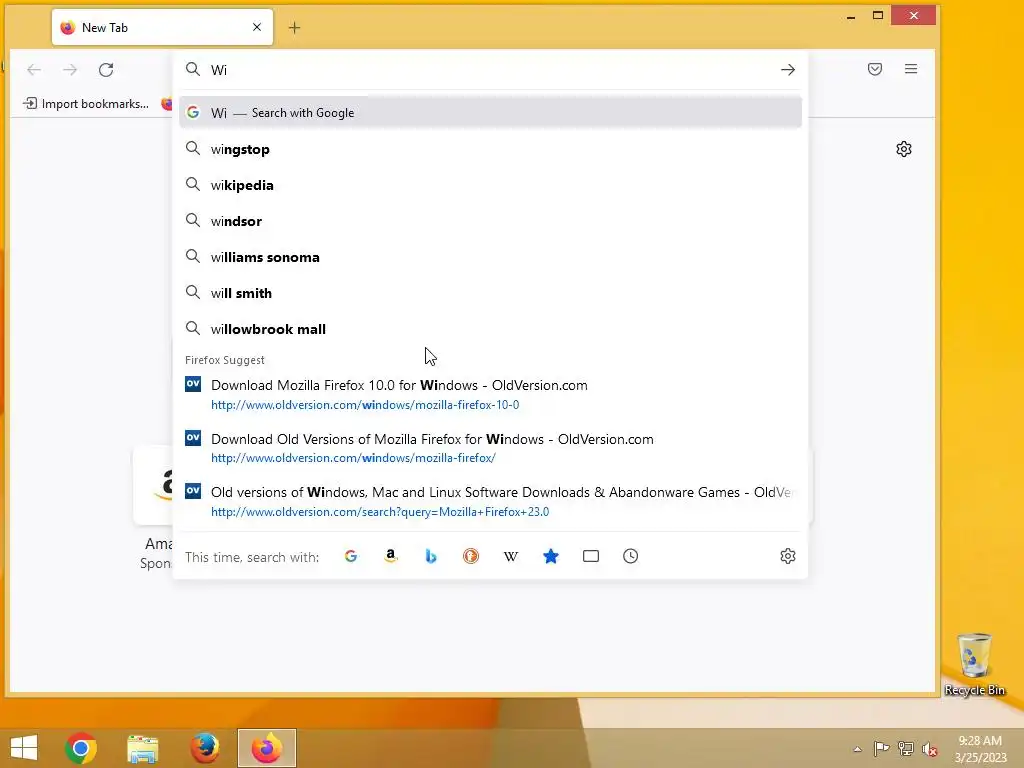Click into the address bar containing 'Wi'
Image resolution: width=1024 pixels, height=768 pixels.
pyautogui.click(x=490, y=70)
